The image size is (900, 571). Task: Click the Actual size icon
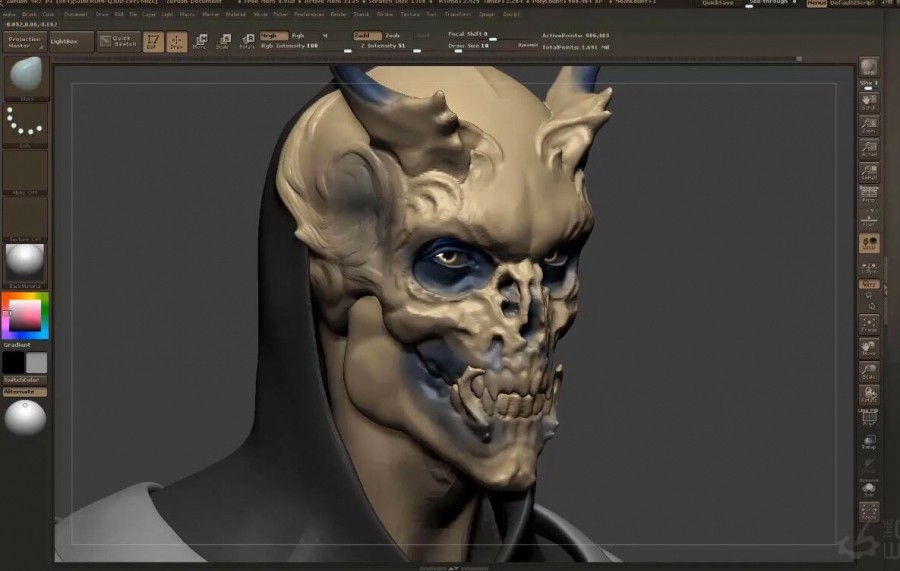coord(869,149)
